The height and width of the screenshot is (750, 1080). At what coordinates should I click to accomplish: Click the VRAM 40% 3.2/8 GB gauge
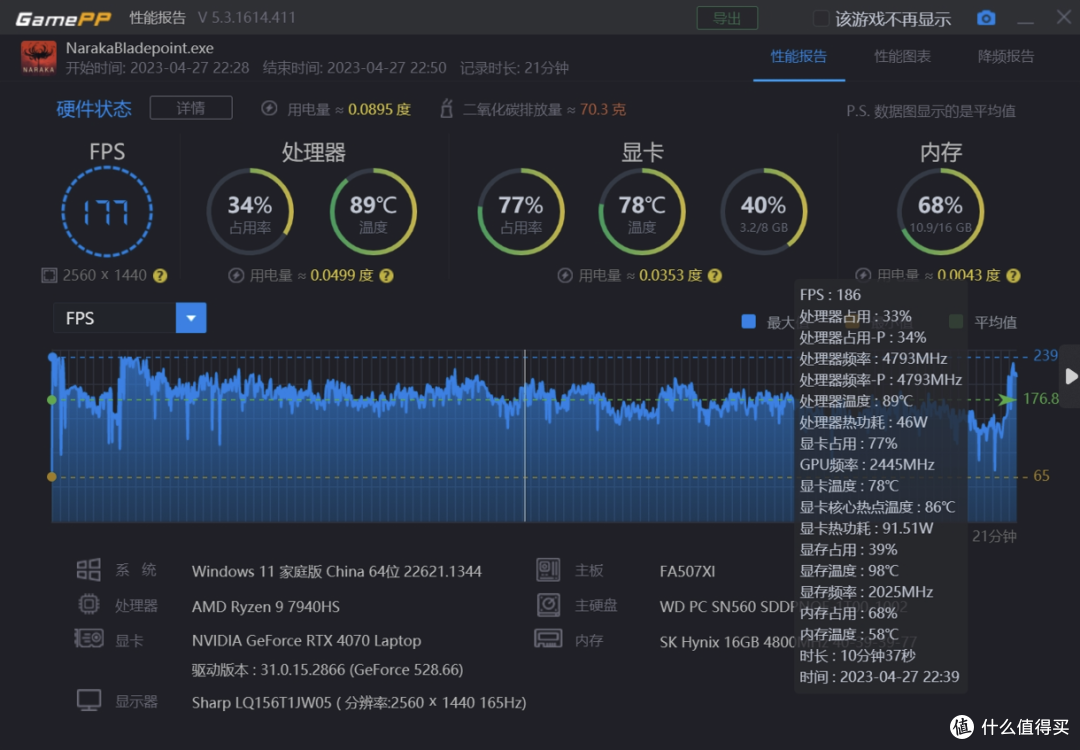click(763, 211)
